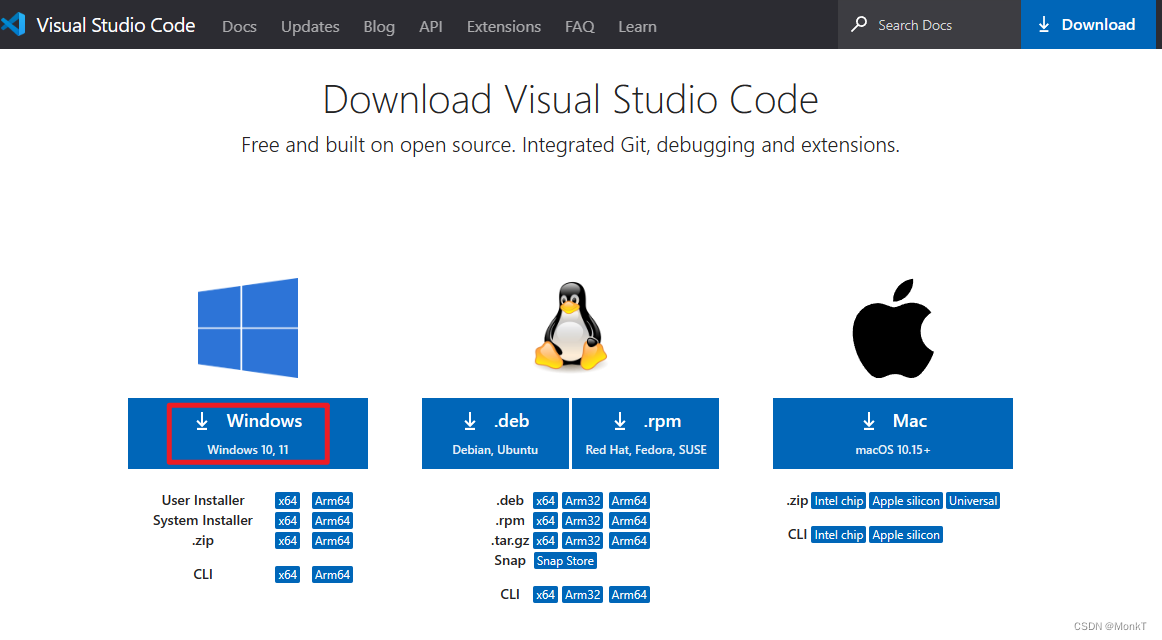
Task: Download the Mac macOS 10.15+ build
Action: [x=893, y=433]
